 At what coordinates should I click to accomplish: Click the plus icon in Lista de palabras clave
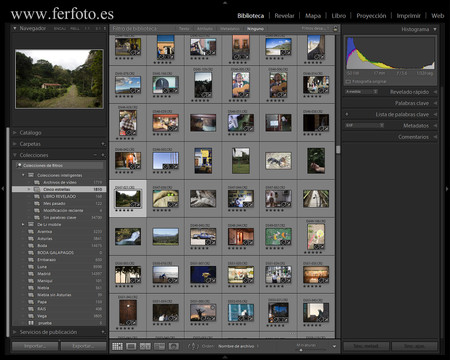pyautogui.click(x=347, y=114)
